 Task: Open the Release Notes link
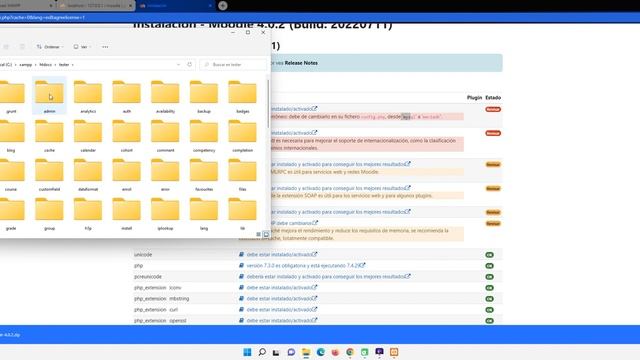pyautogui.click(x=301, y=63)
